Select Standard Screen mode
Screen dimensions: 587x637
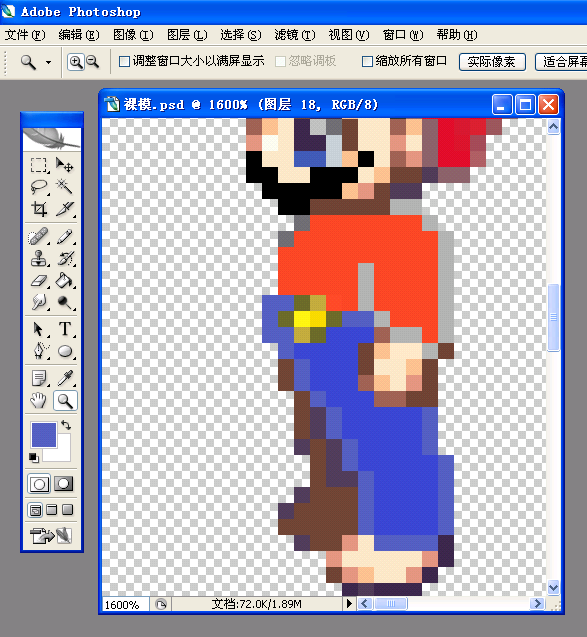(35, 510)
